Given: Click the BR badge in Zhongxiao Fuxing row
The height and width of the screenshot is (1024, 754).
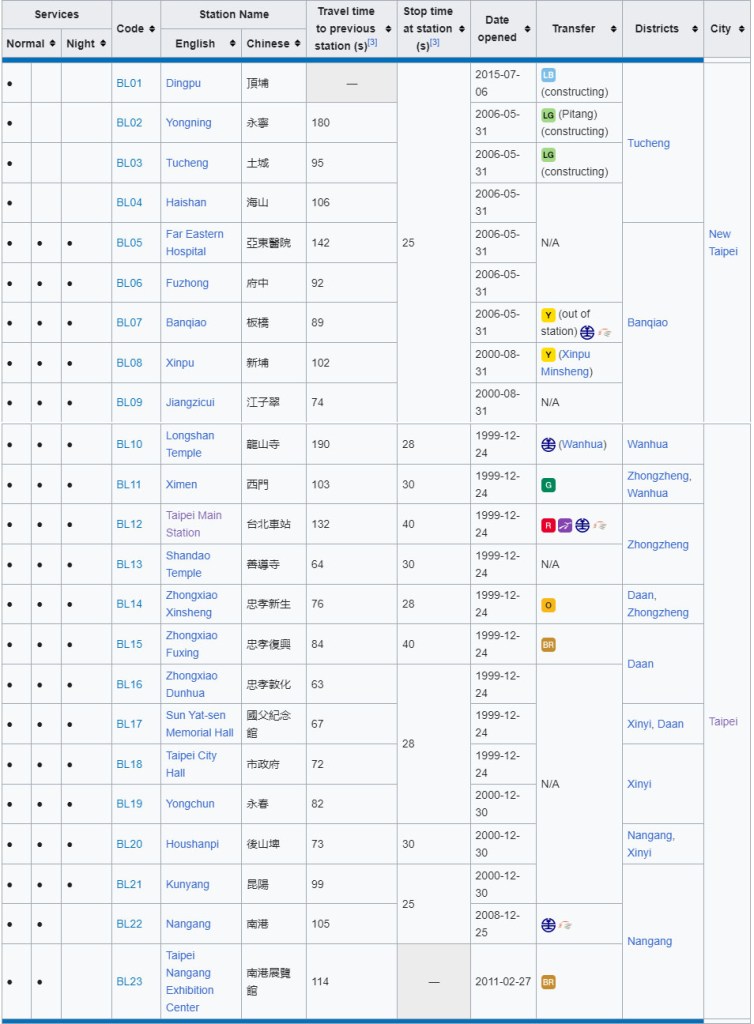Looking at the screenshot, I should point(548,645).
